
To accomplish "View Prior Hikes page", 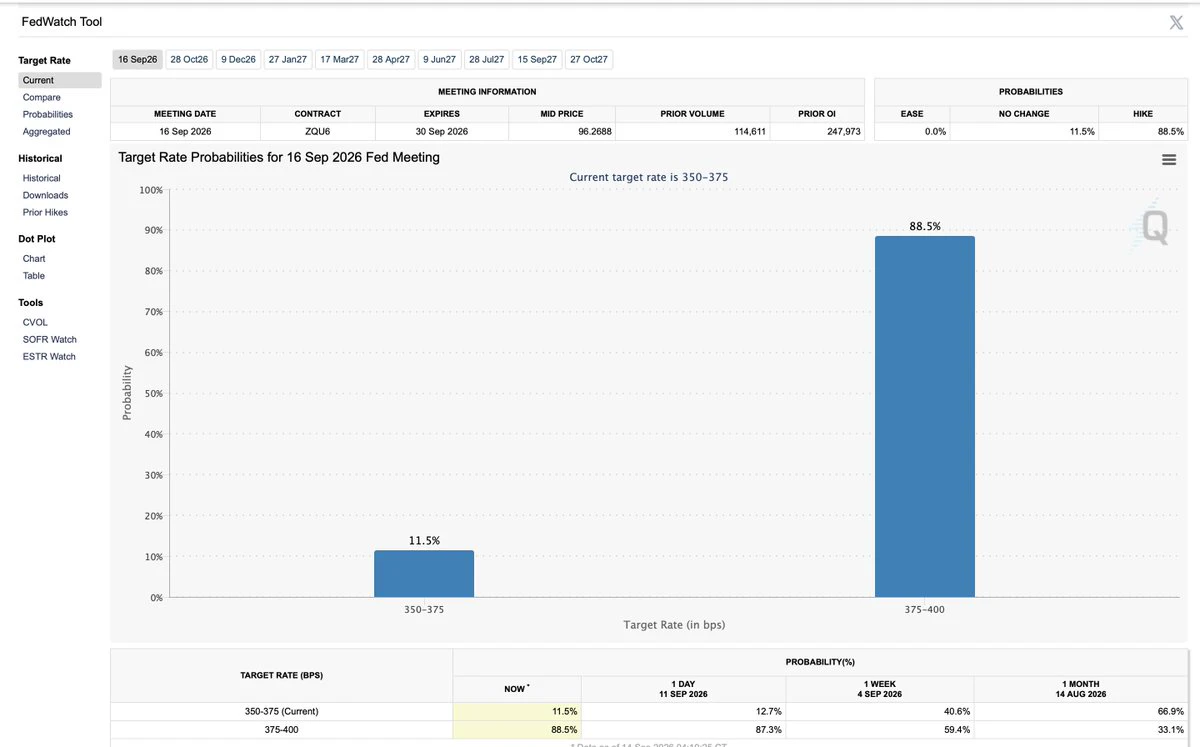I will (46, 212).
